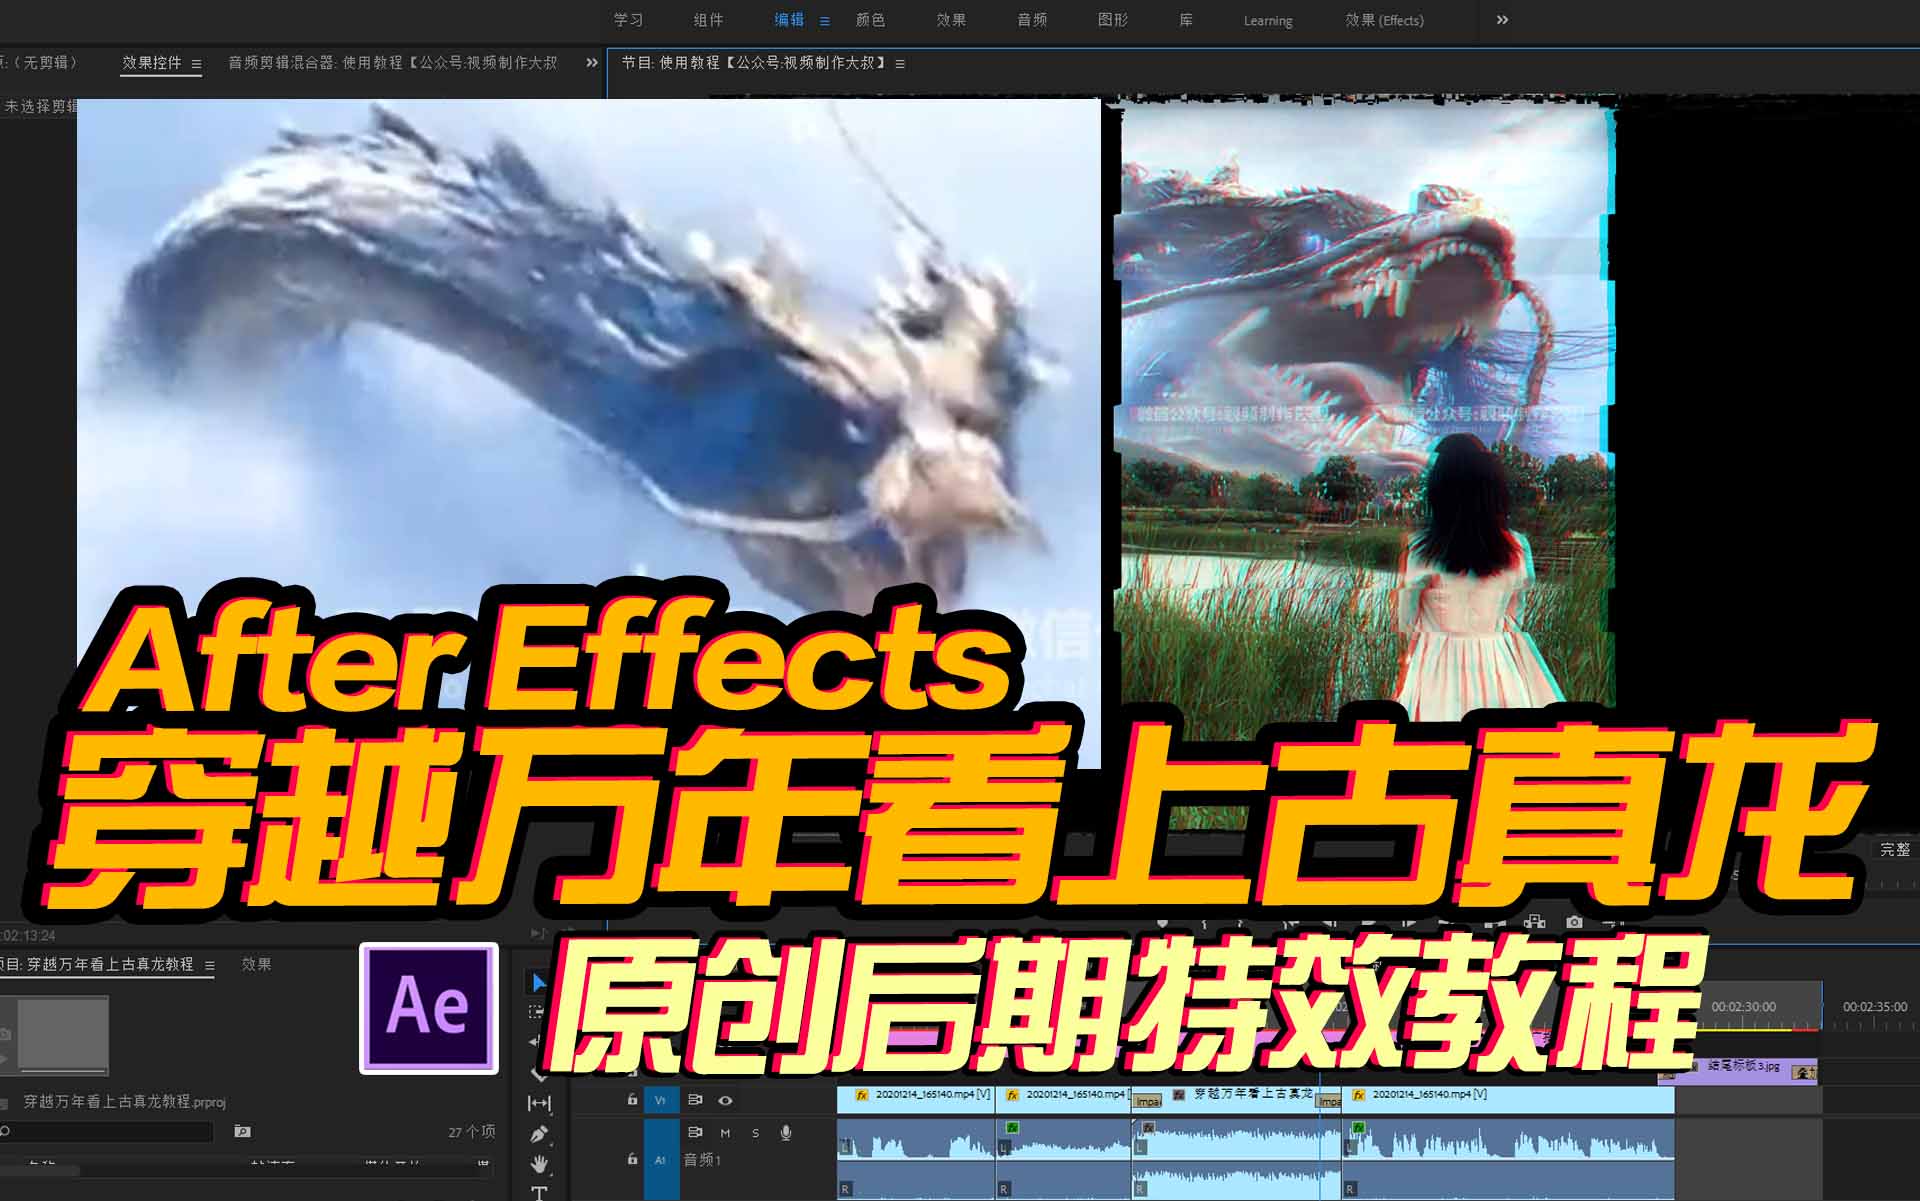This screenshot has height=1201, width=1920.
Task: Switch to the 学习 workspace tab
Action: (x=628, y=20)
